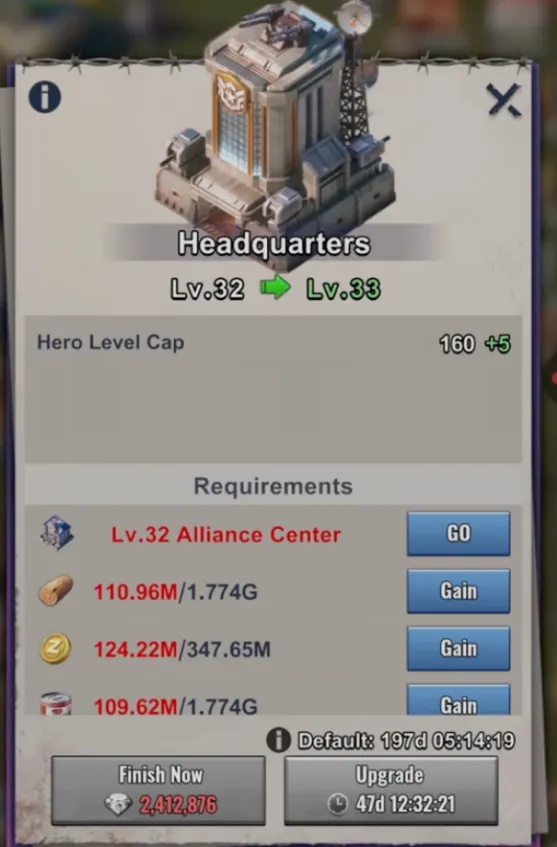Tap the Headquarters building image
Image resolution: width=557 pixels, height=847 pixels.
point(277,122)
